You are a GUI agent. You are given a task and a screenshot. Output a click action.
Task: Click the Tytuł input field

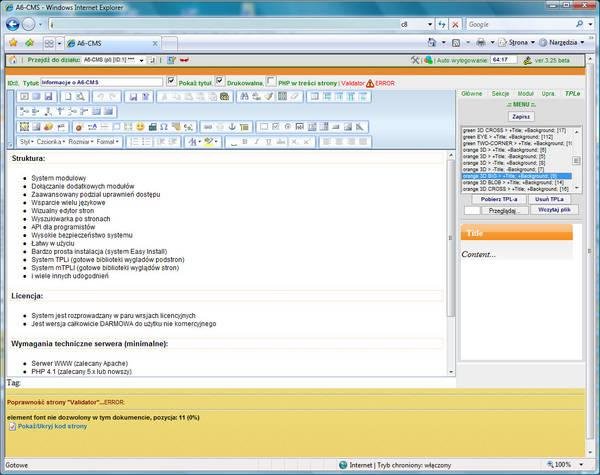tap(101, 82)
